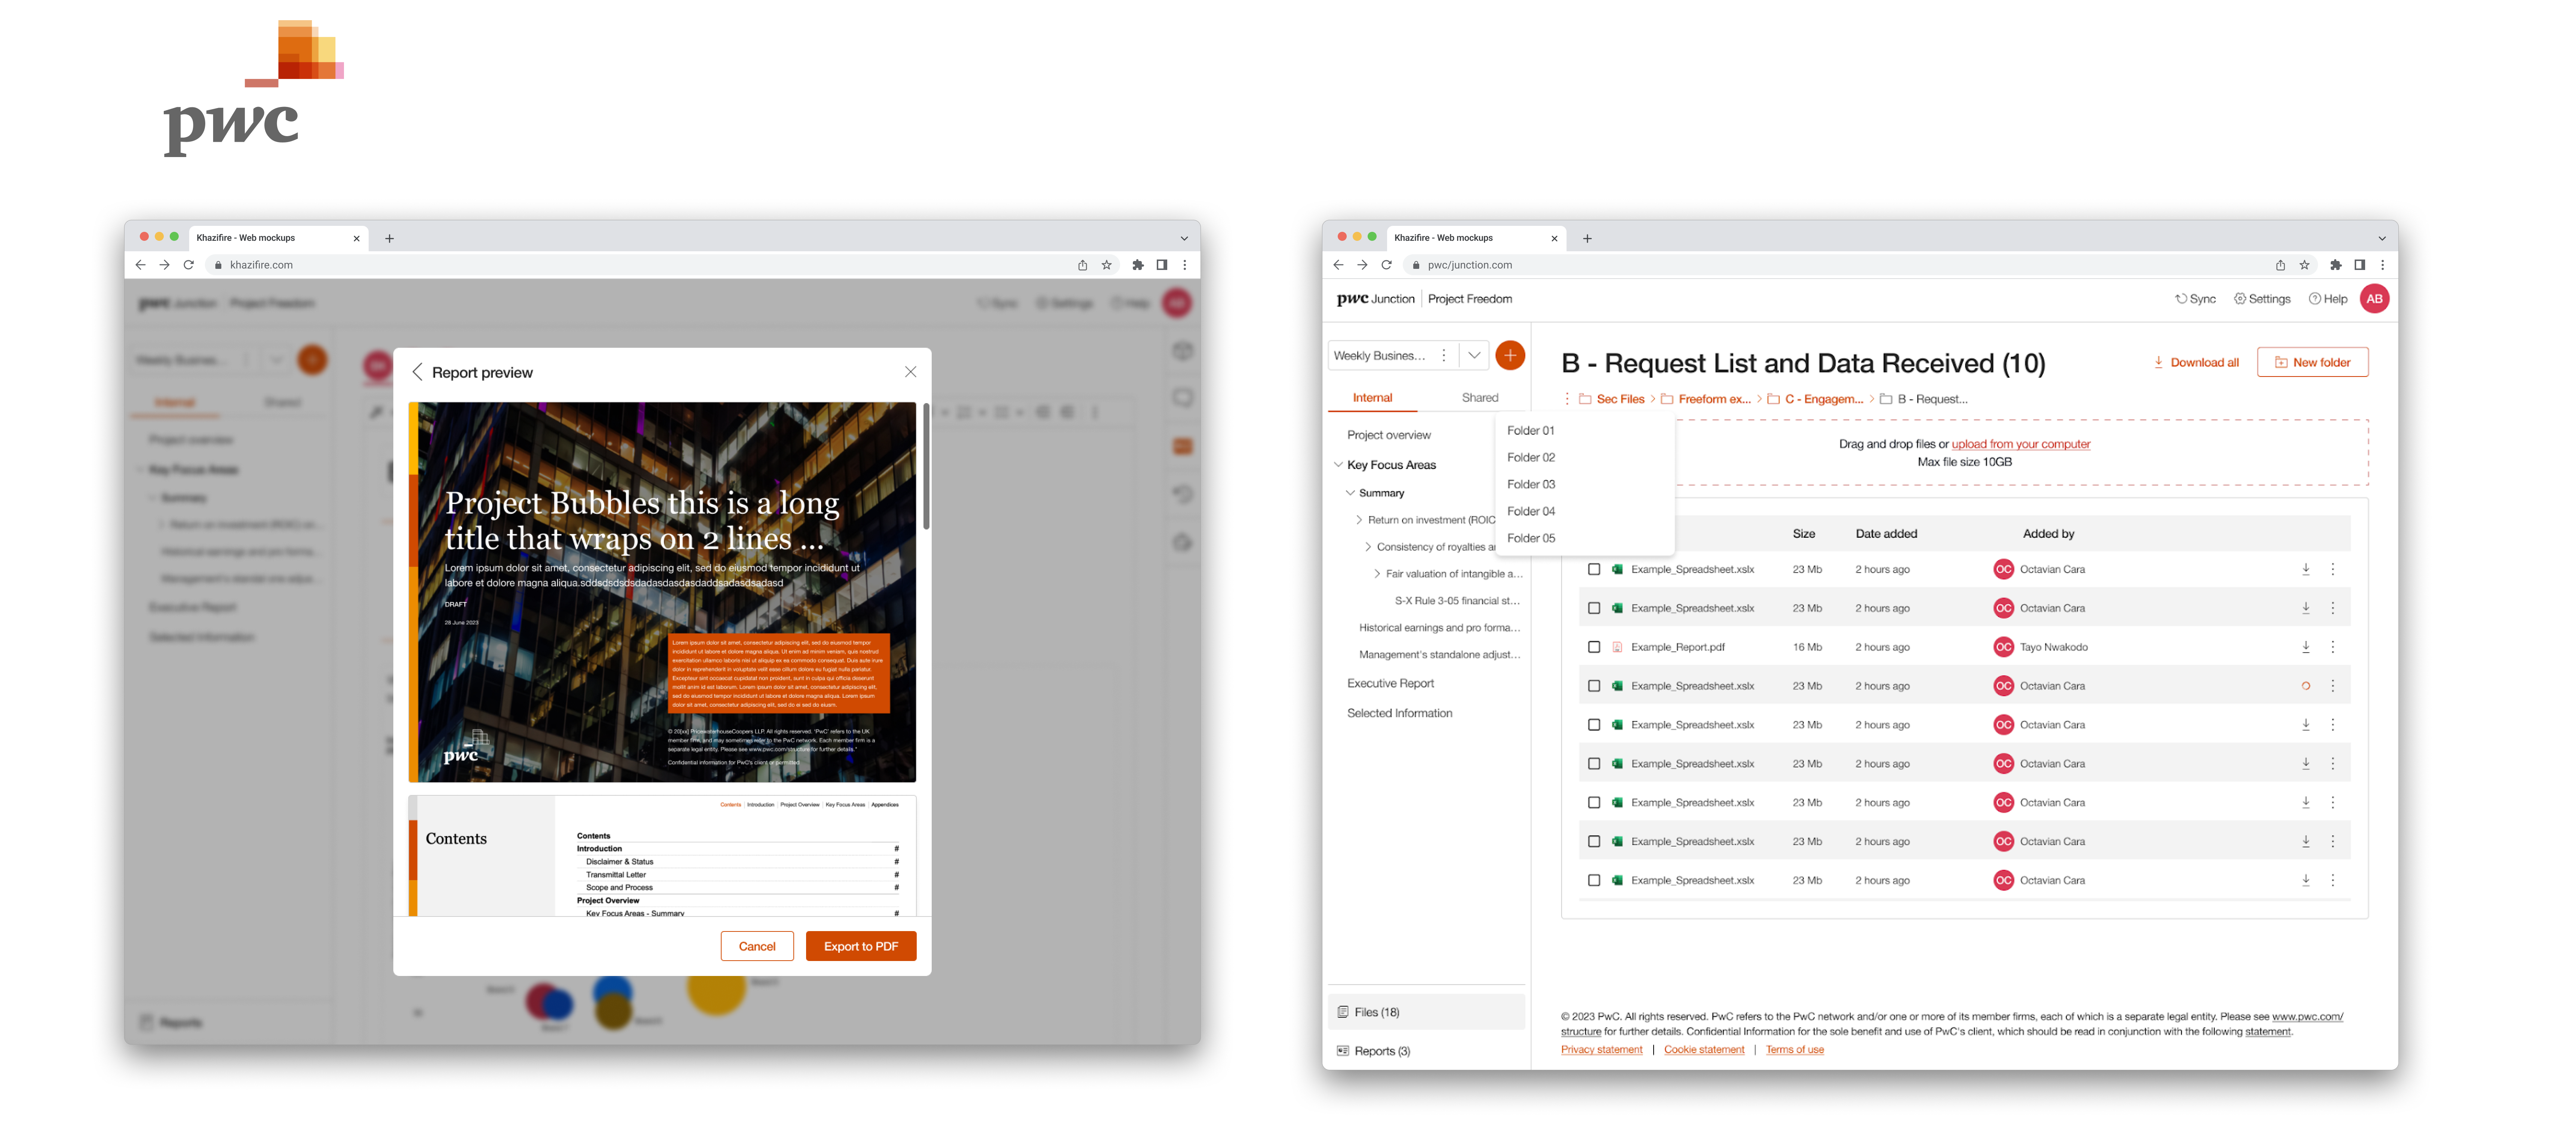2576x1136 pixels.
Task: Bookmark khazifire.com with the star icon
Action: (1106, 265)
